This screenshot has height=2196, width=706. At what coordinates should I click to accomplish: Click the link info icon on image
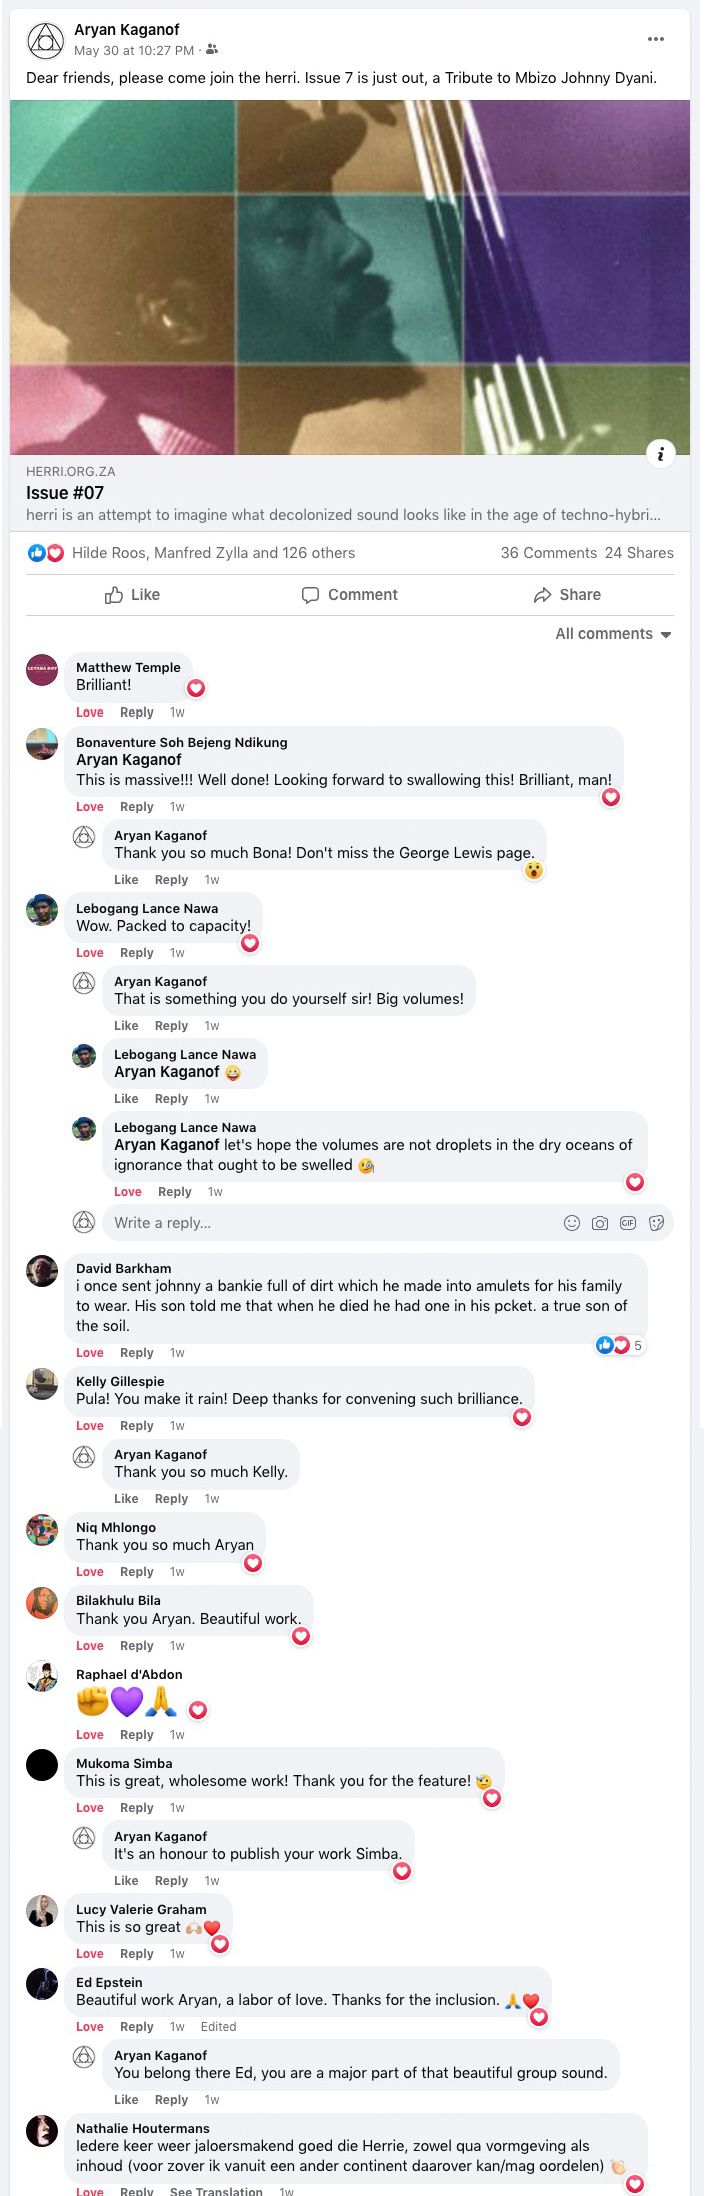pos(660,454)
